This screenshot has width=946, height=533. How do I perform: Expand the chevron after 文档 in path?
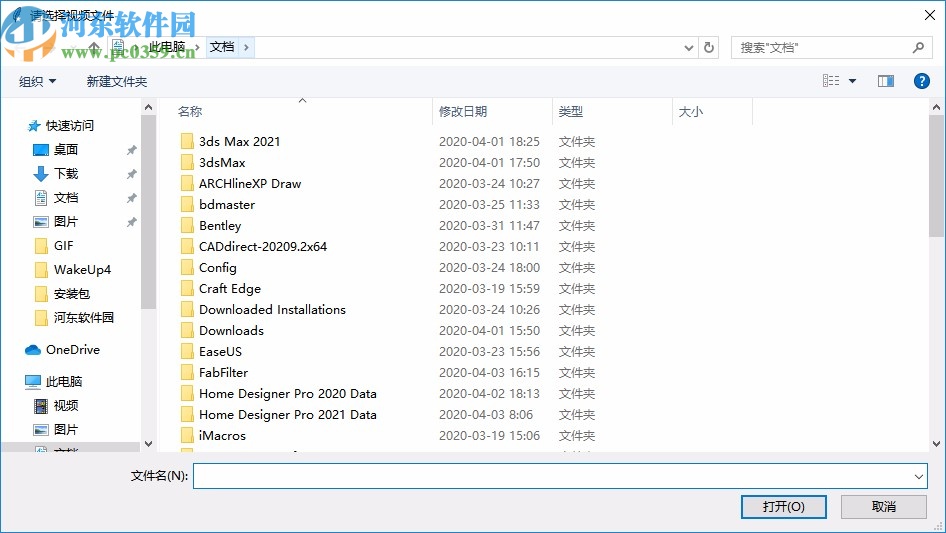[x=246, y=47]
